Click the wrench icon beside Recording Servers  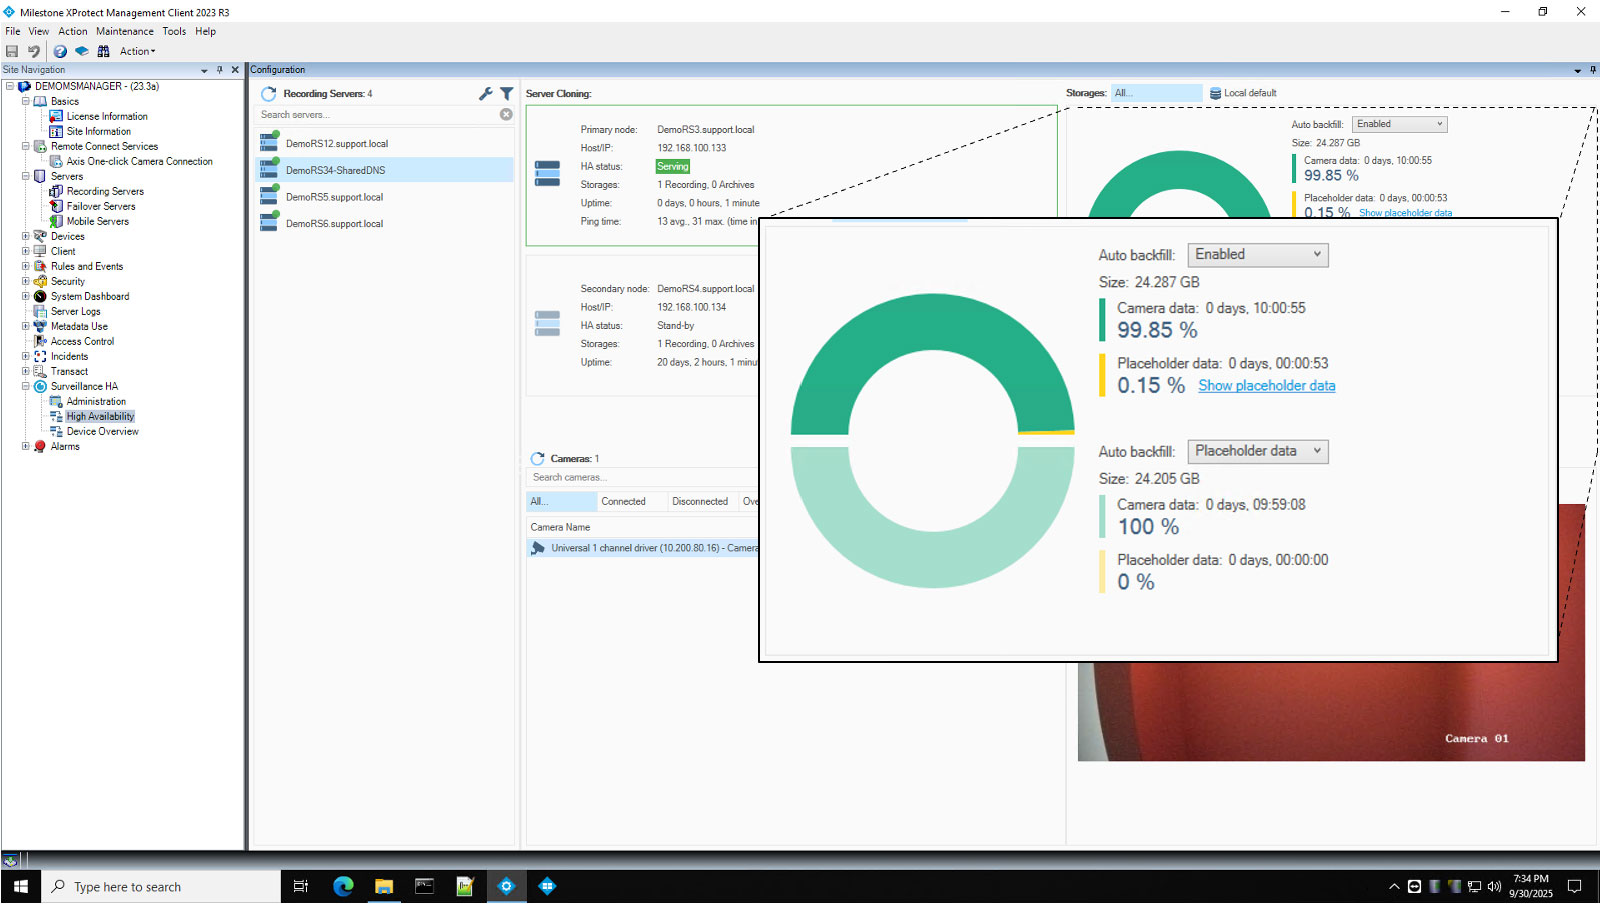(x=486, y=93)
